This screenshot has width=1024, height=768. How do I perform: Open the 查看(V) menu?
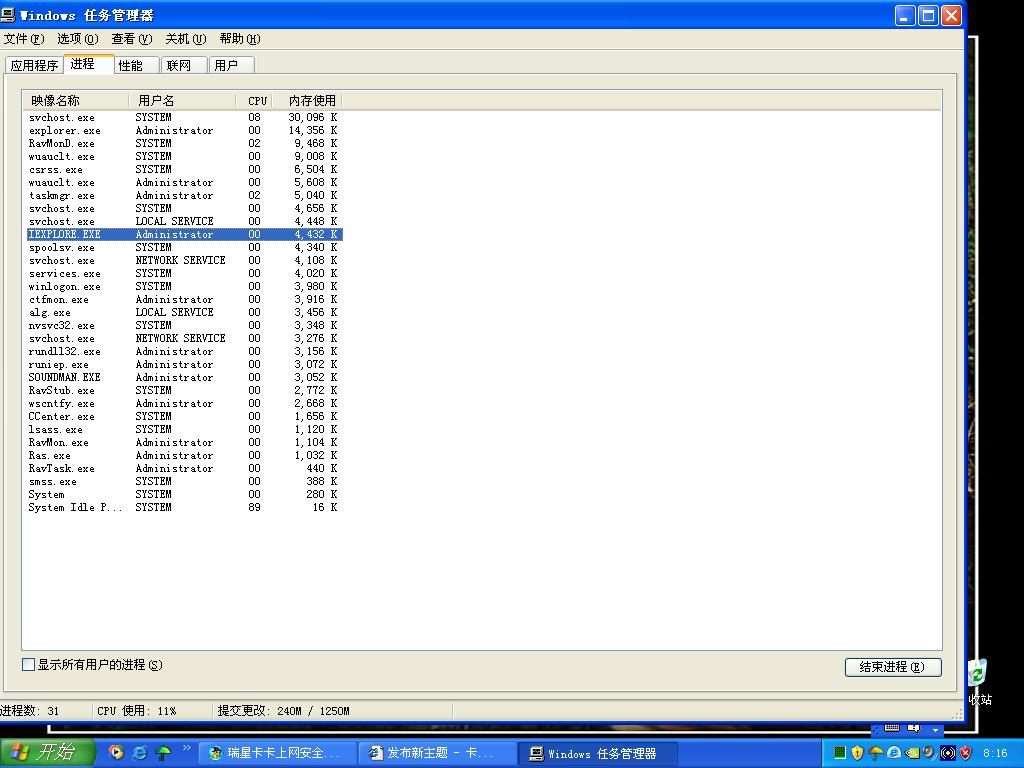pos(132,39)
